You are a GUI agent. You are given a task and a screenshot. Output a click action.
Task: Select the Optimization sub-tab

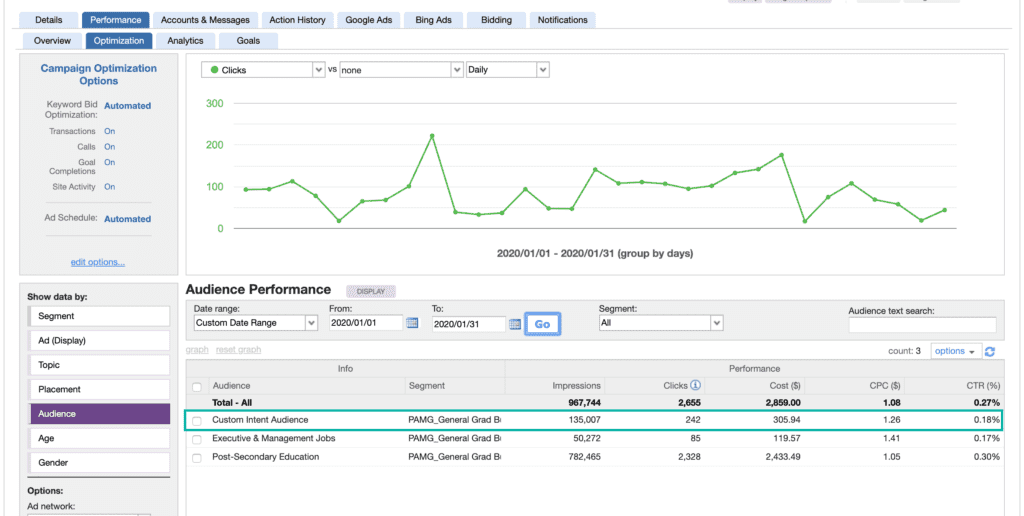pos(119,40)
